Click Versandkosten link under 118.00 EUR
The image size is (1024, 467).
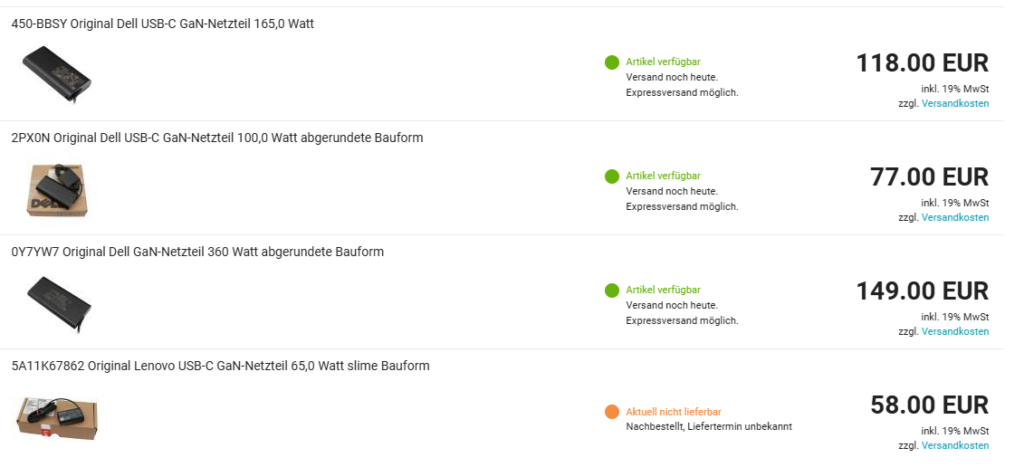[x=955, y=103]
